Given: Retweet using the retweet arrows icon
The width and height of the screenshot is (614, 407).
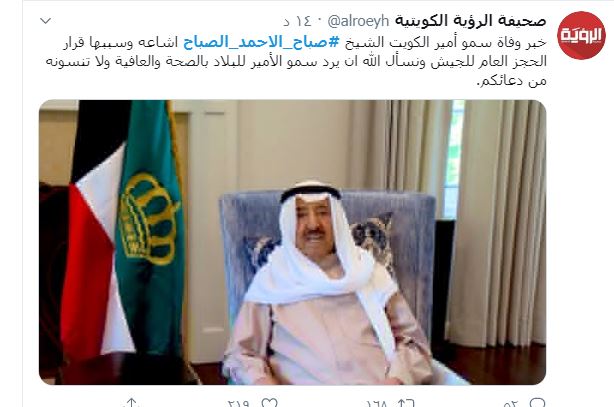Looking at the screenshot, I should click(x=406, y=403).
